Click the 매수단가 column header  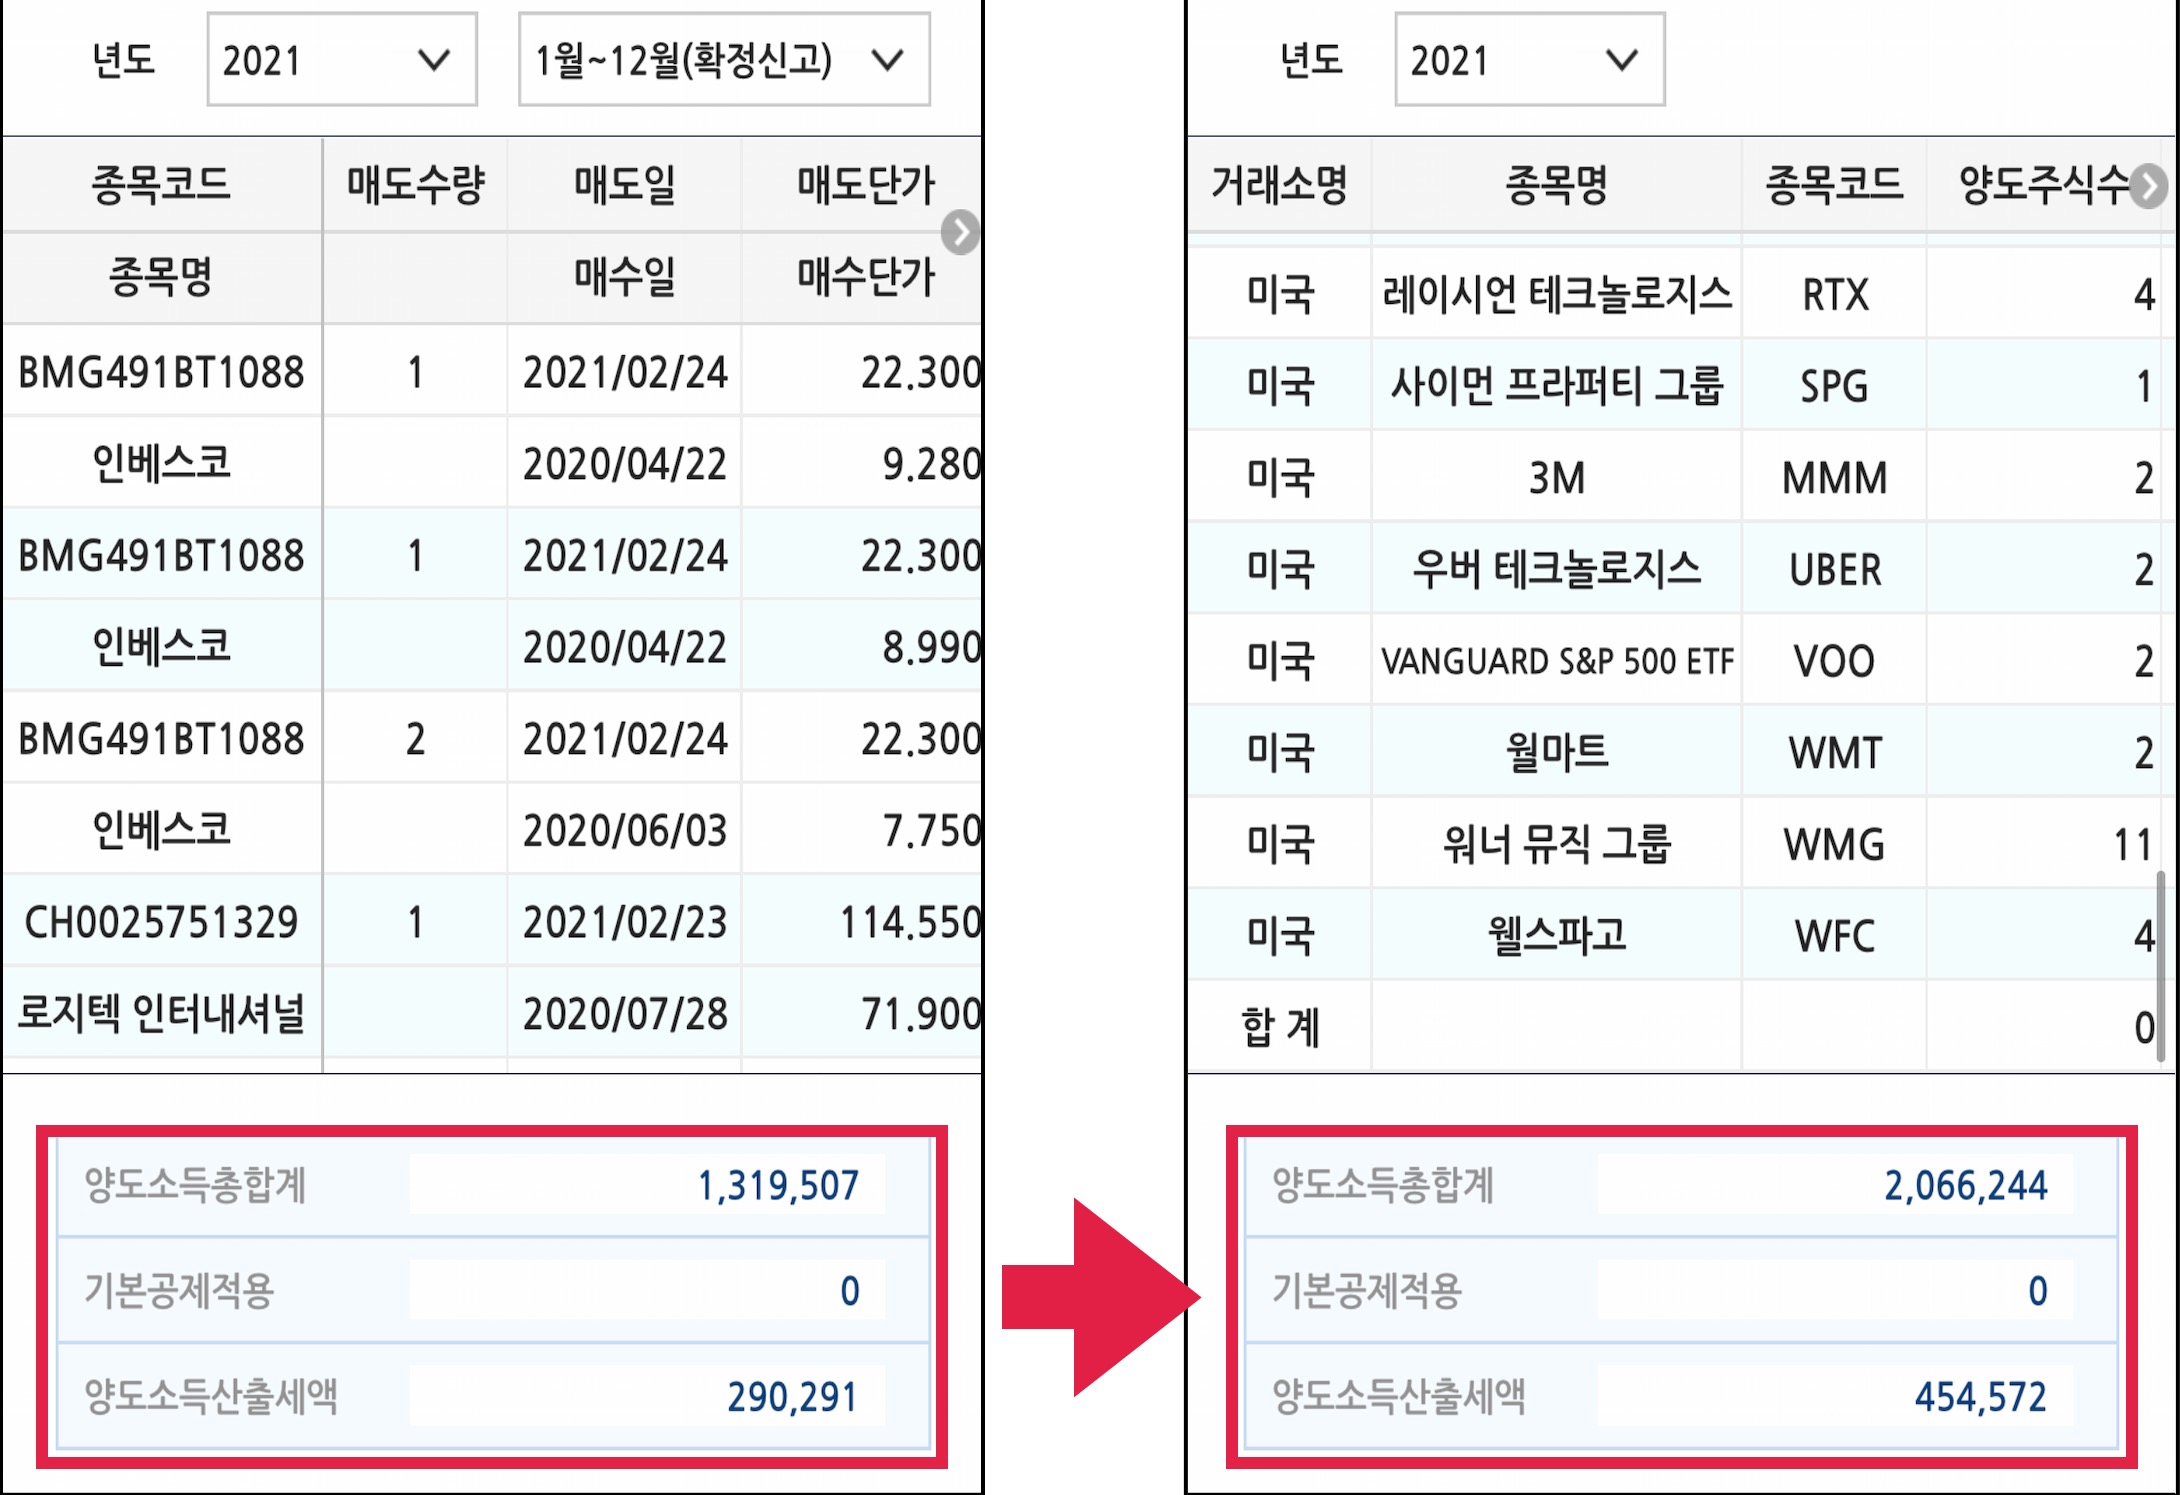click(x=865, y=277)
